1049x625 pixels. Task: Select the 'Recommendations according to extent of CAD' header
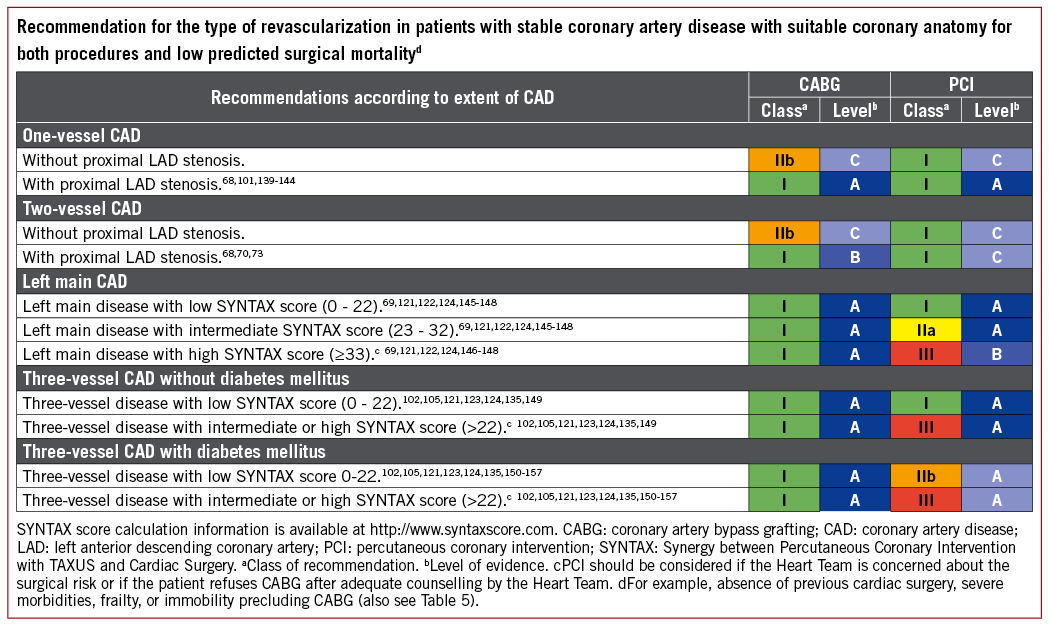(382, 97)
